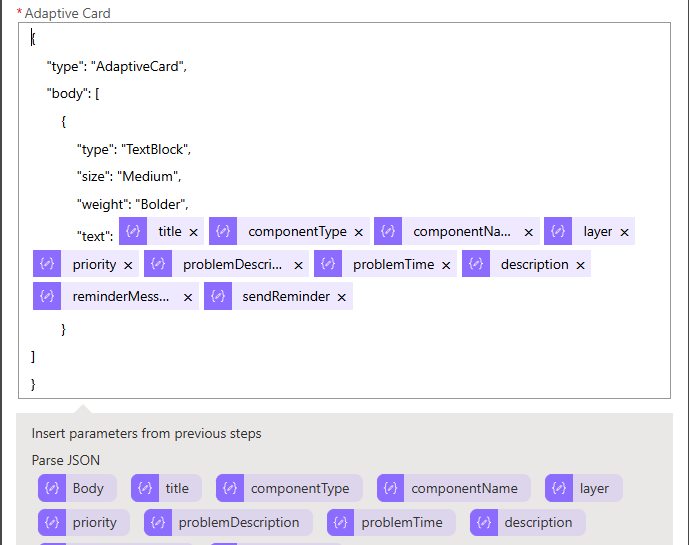The height and width of the screenshot is (545, 689).
Task: Insert the Body parameter from Parse JSON
Action: [x=77, y=489]
